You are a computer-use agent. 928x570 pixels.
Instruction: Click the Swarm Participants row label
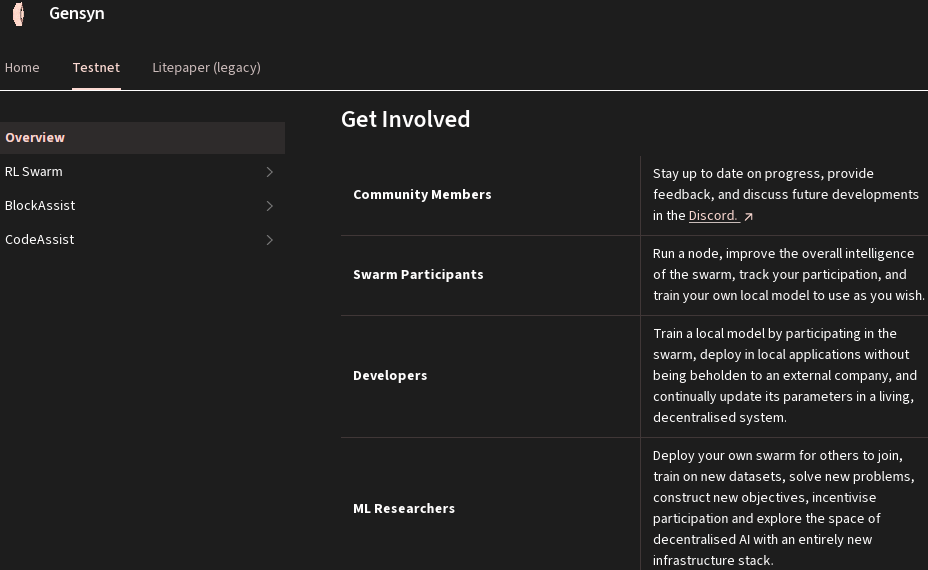(418, 275)
